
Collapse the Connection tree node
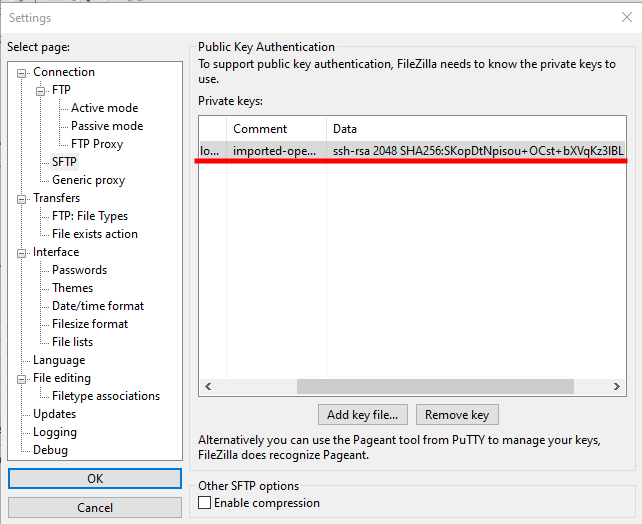[21, 73]
